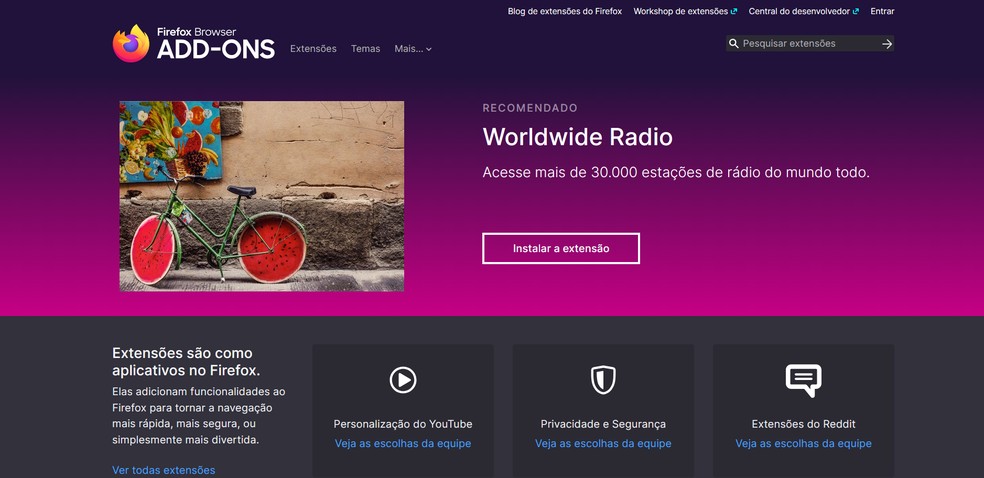Click the Worldwide Radio title
Viewport: 984px width, 478px height.
coord(577,137)
